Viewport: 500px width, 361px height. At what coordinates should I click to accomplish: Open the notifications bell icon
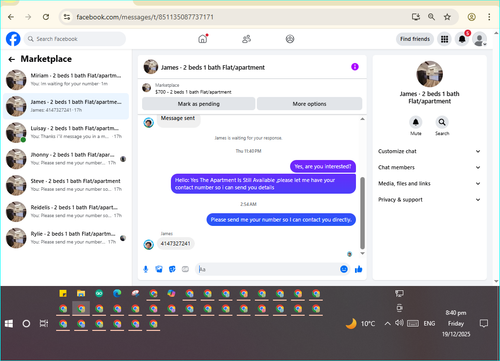pyautogui.click(x=462, y=39)
